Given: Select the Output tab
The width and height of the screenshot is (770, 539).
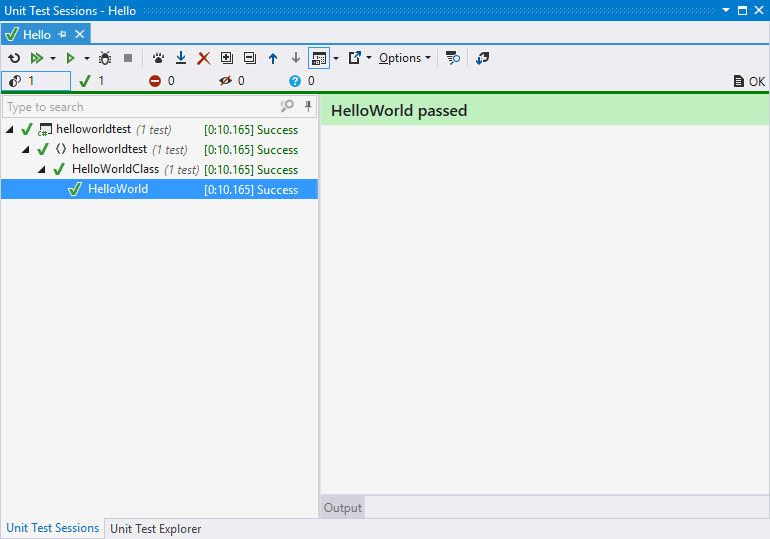Looking at the screenshot, I should [x=342, y=508].
